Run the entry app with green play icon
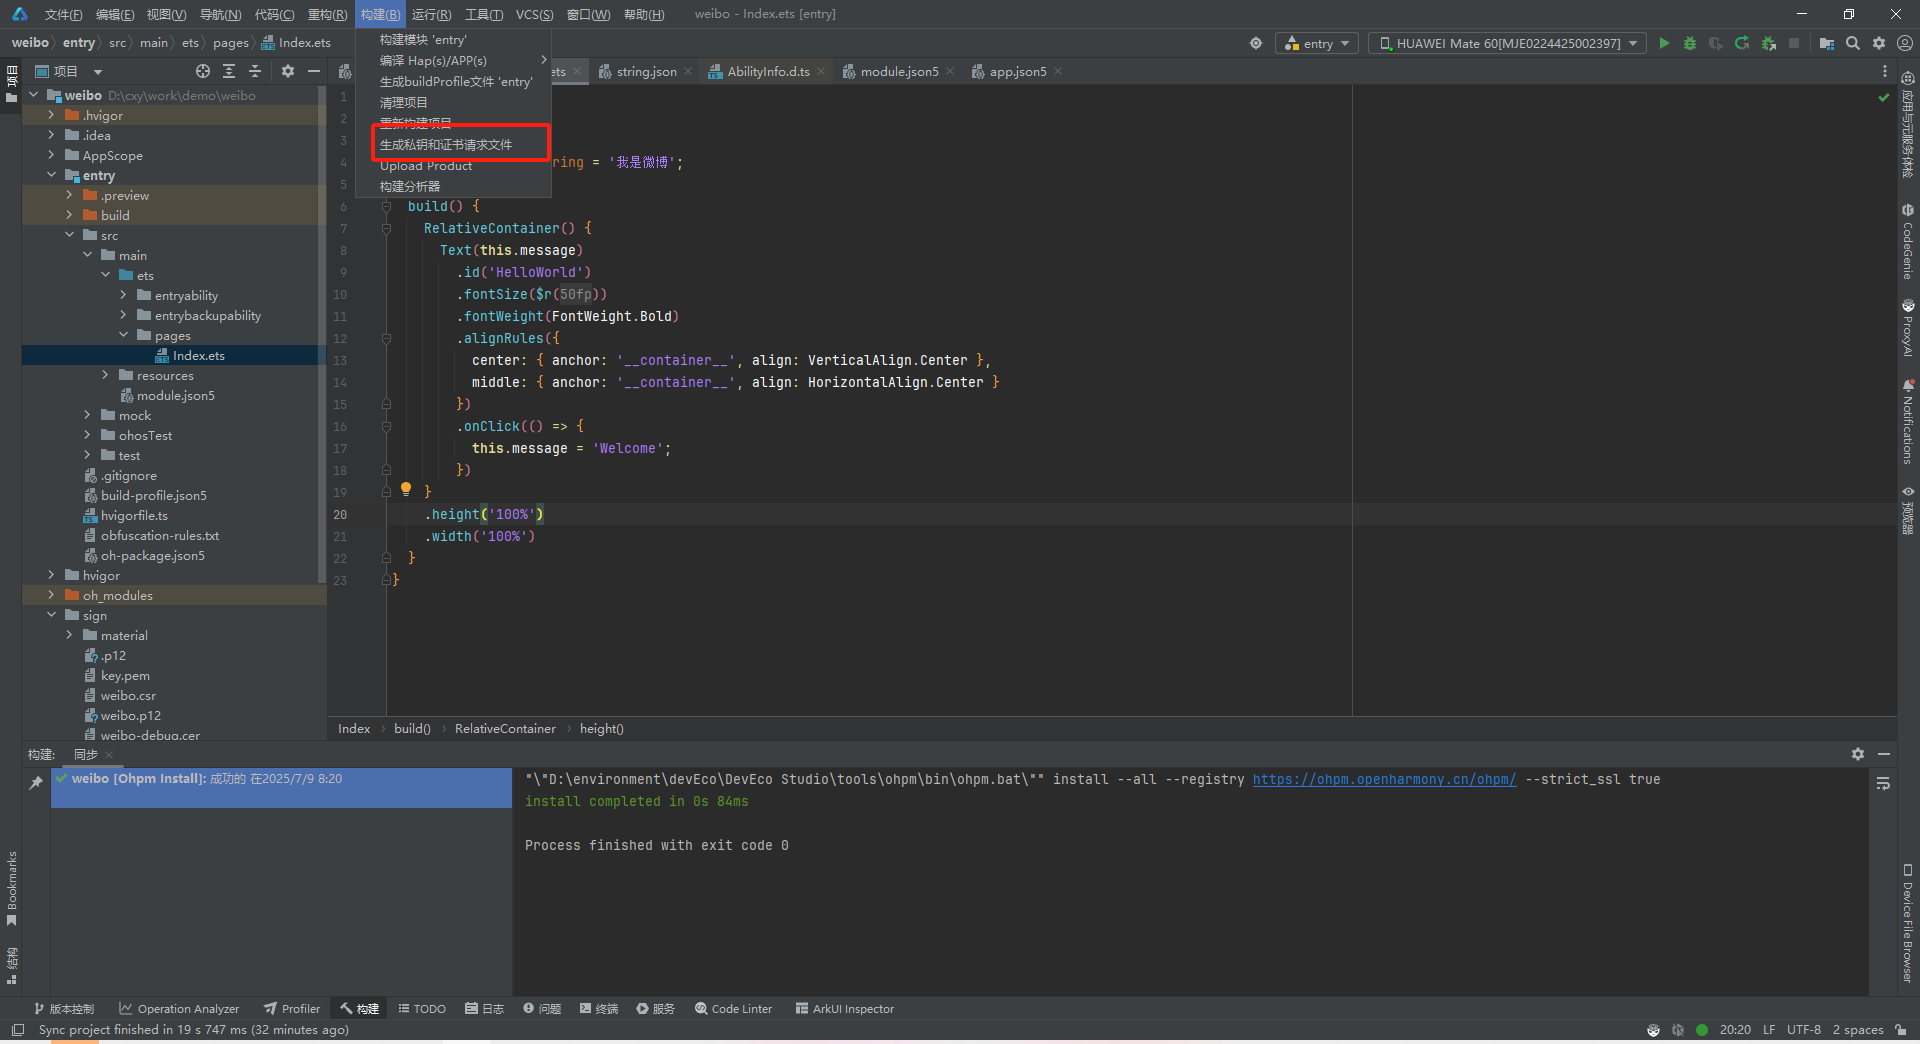This screenshot has height=1044, width=1920. tap(1664, 43)
